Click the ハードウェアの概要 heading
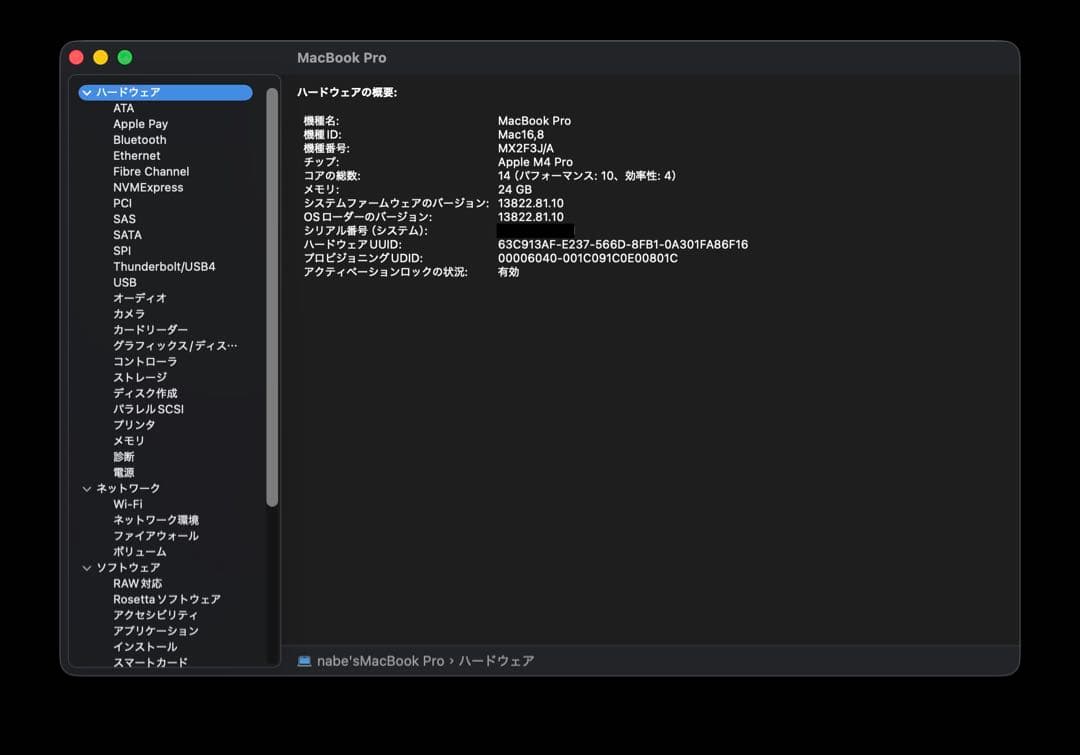 tap(347, 92)
